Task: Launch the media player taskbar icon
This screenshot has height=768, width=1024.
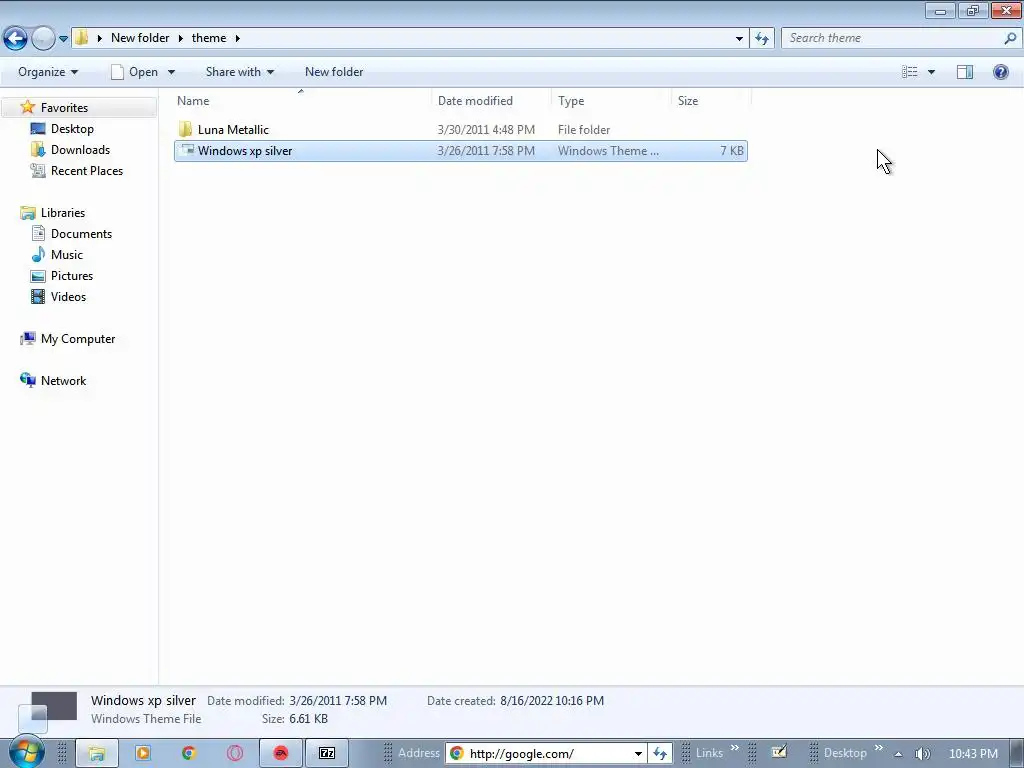Action: coord(143,754)
